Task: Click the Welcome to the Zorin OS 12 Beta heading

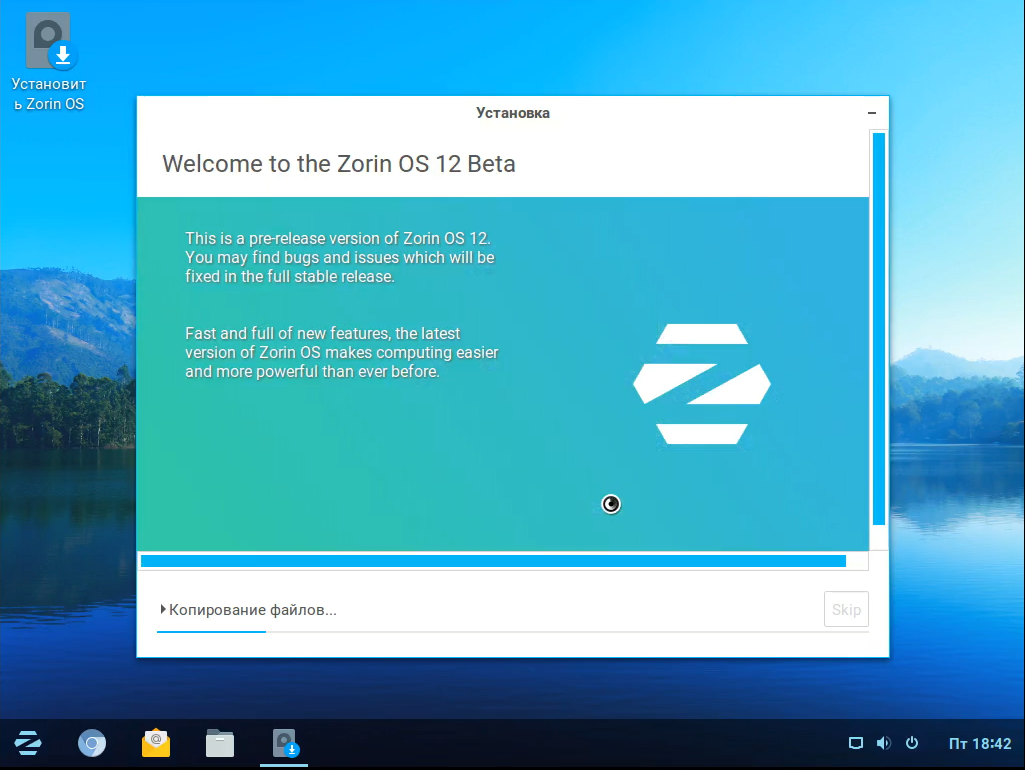Action: (x=339, y=163)
